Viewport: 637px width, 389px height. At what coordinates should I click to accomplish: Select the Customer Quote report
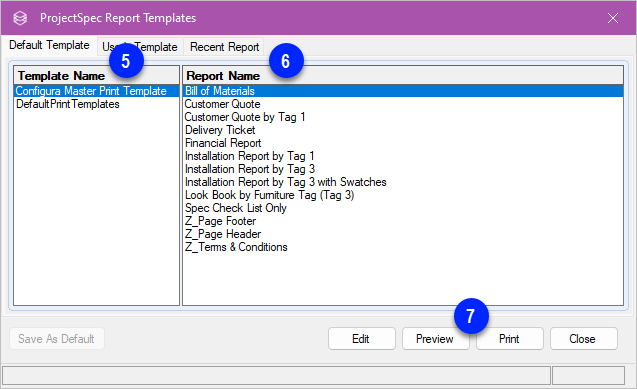click(403, 104)
